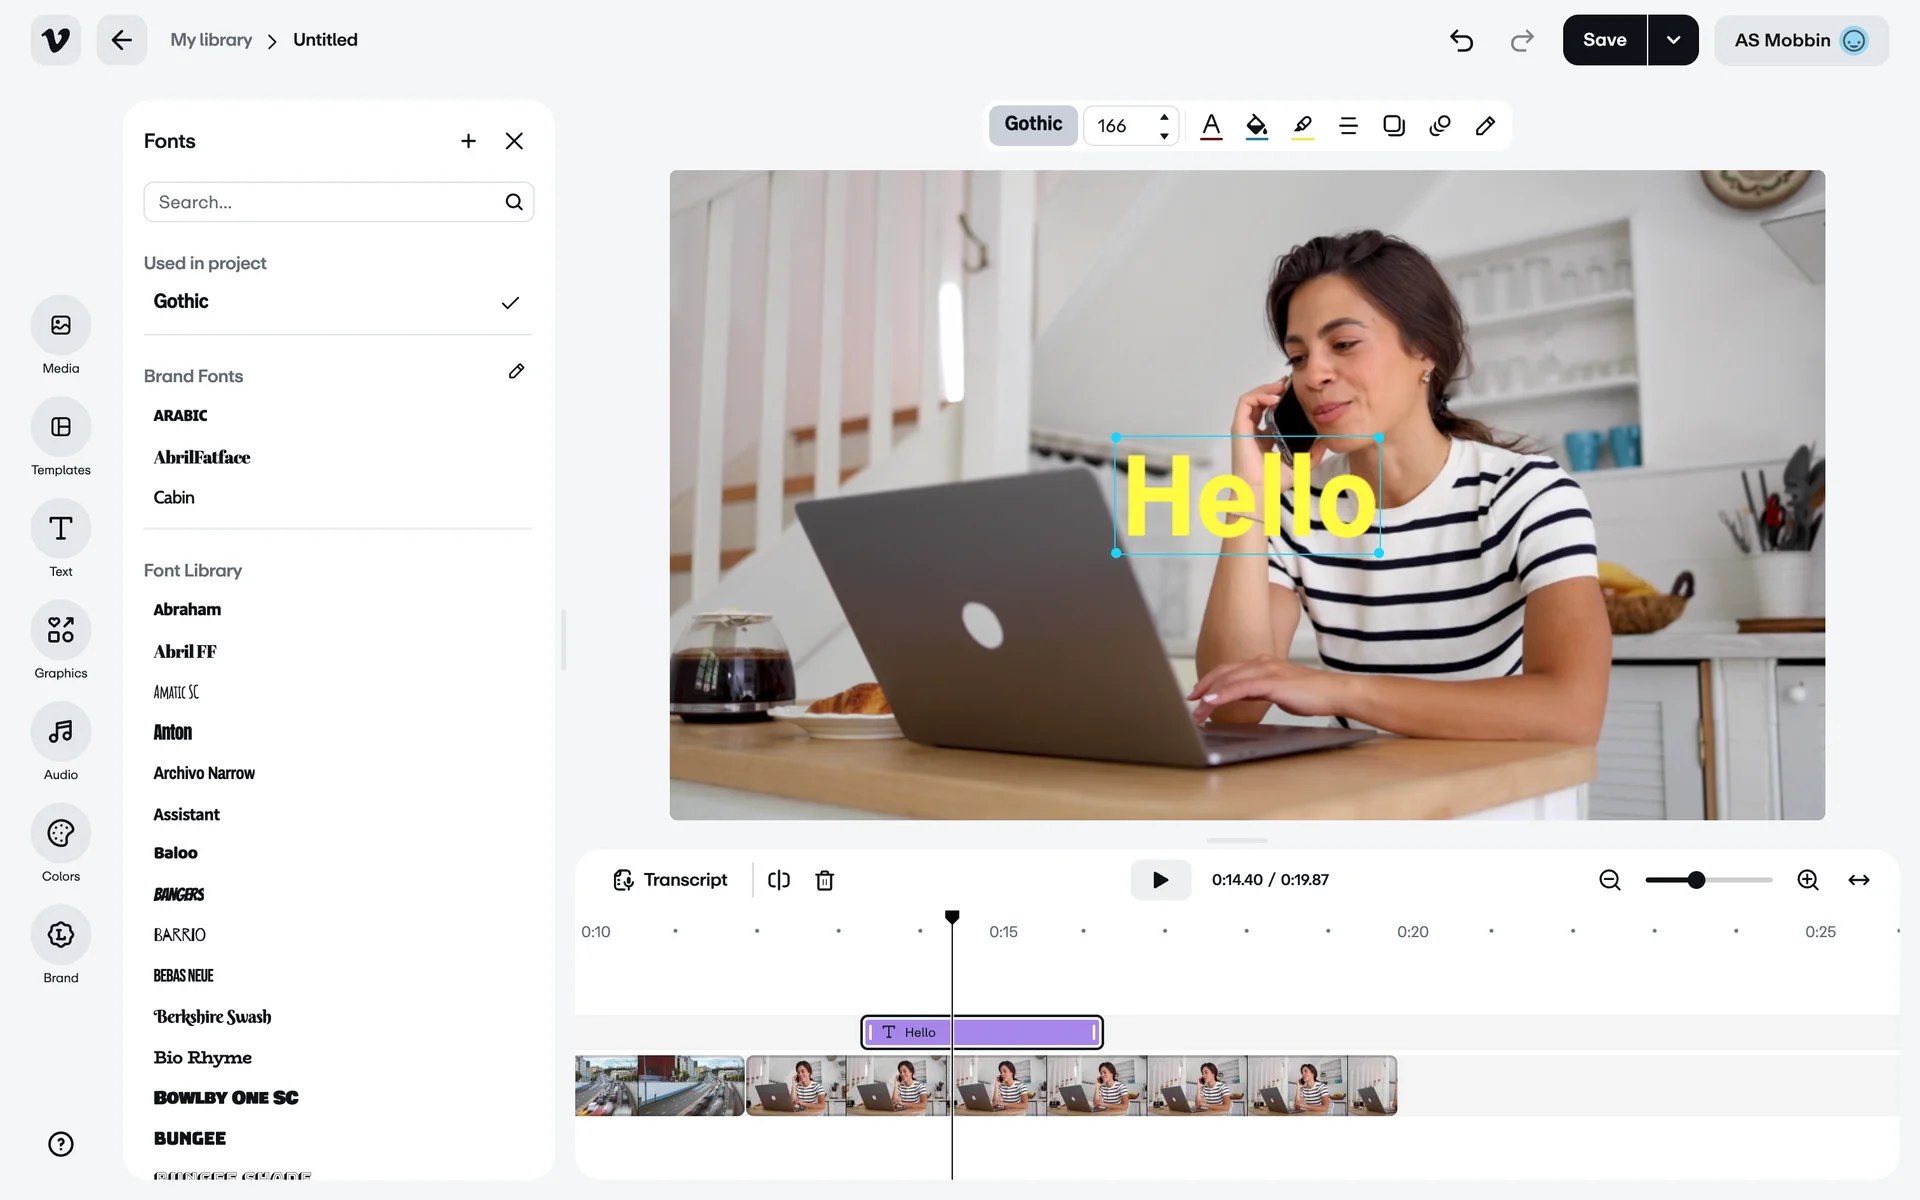Adjust the timeline zoom slider handle
This screenshot has width=1920, height=1200.
click(1696, 880)
